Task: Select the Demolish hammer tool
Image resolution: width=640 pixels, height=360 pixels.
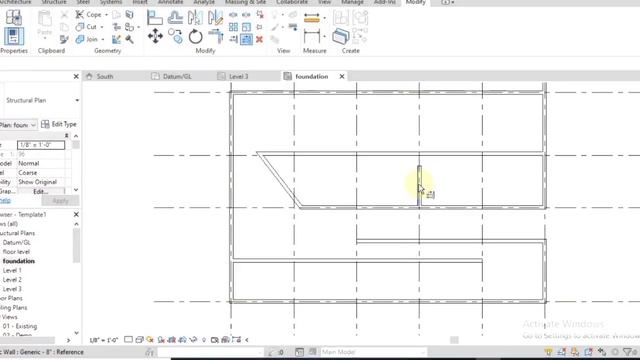Action: coord(129,40)
